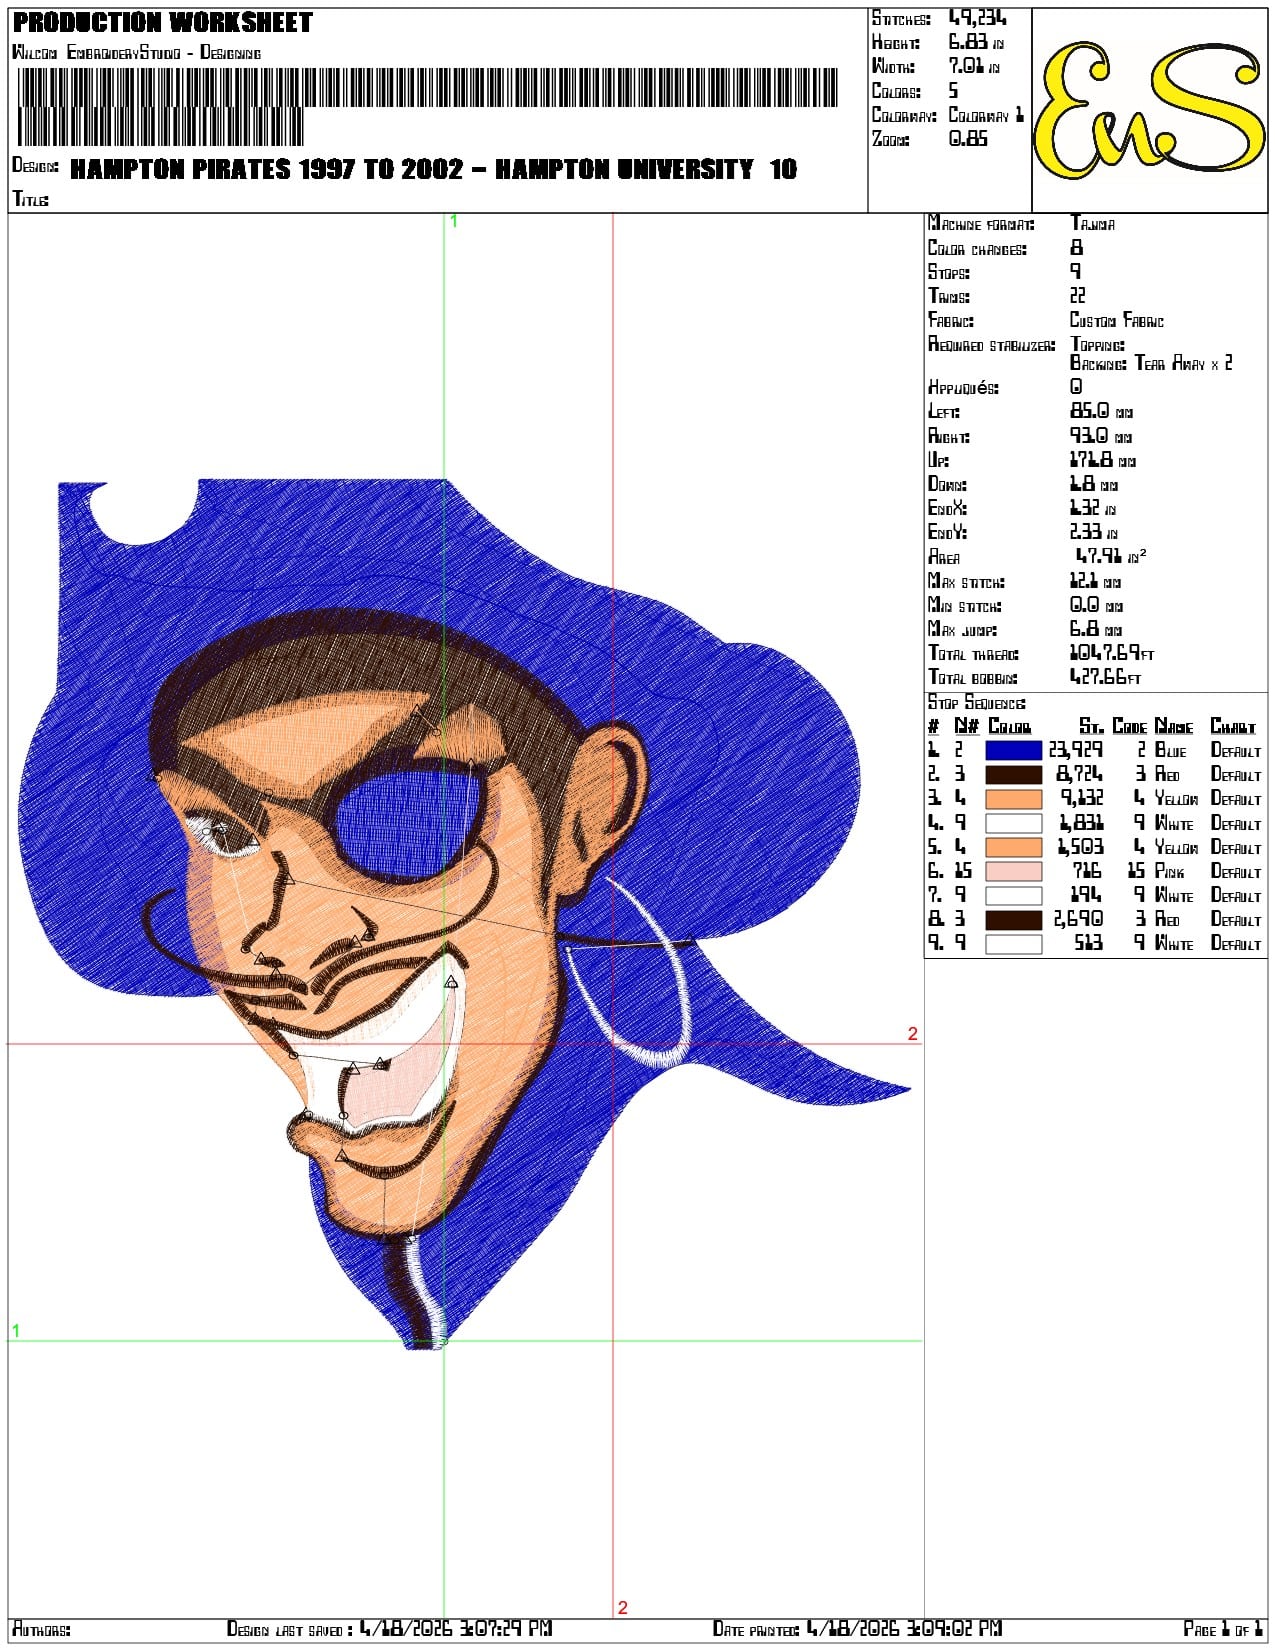Click the max jump value '6.8 mm'
This screenshot has height=1650, width=1275.
(x=1096, y=629)
